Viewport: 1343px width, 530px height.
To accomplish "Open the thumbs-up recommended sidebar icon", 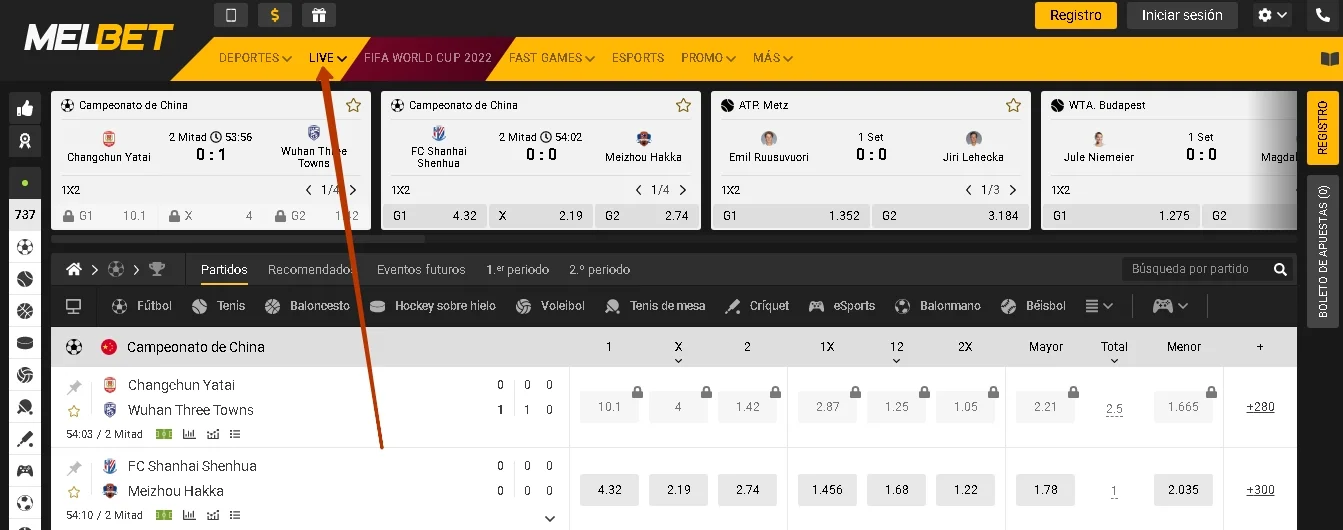I will pos(25,109).
